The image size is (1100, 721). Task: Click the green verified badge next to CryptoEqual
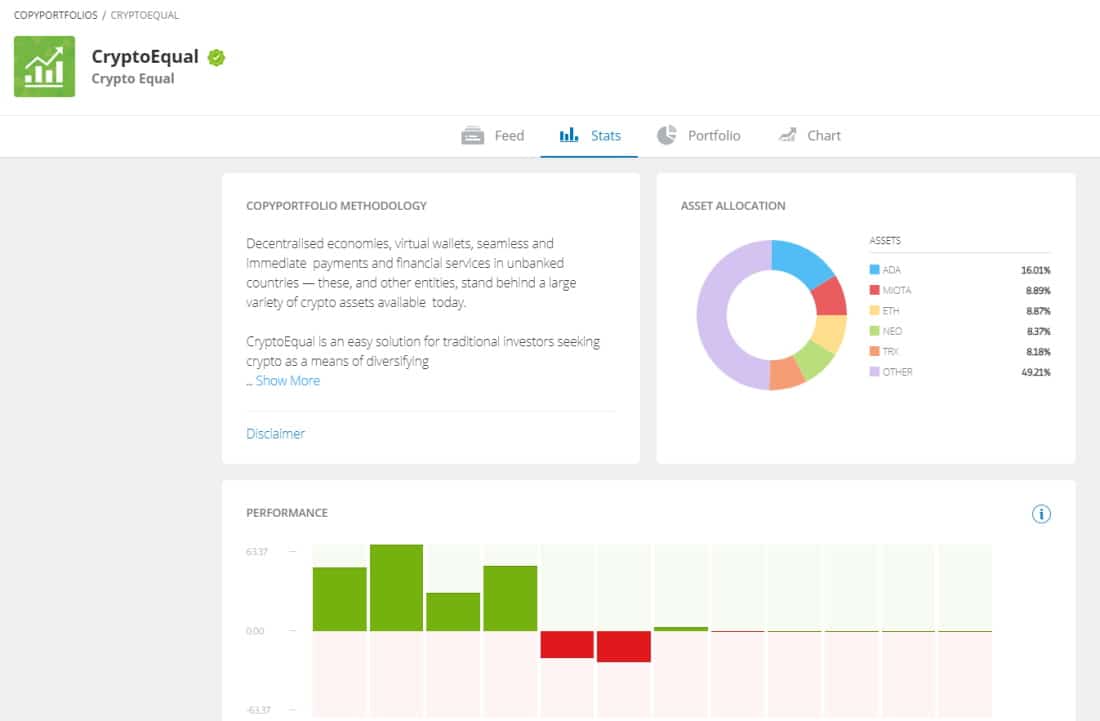point(217,58)
